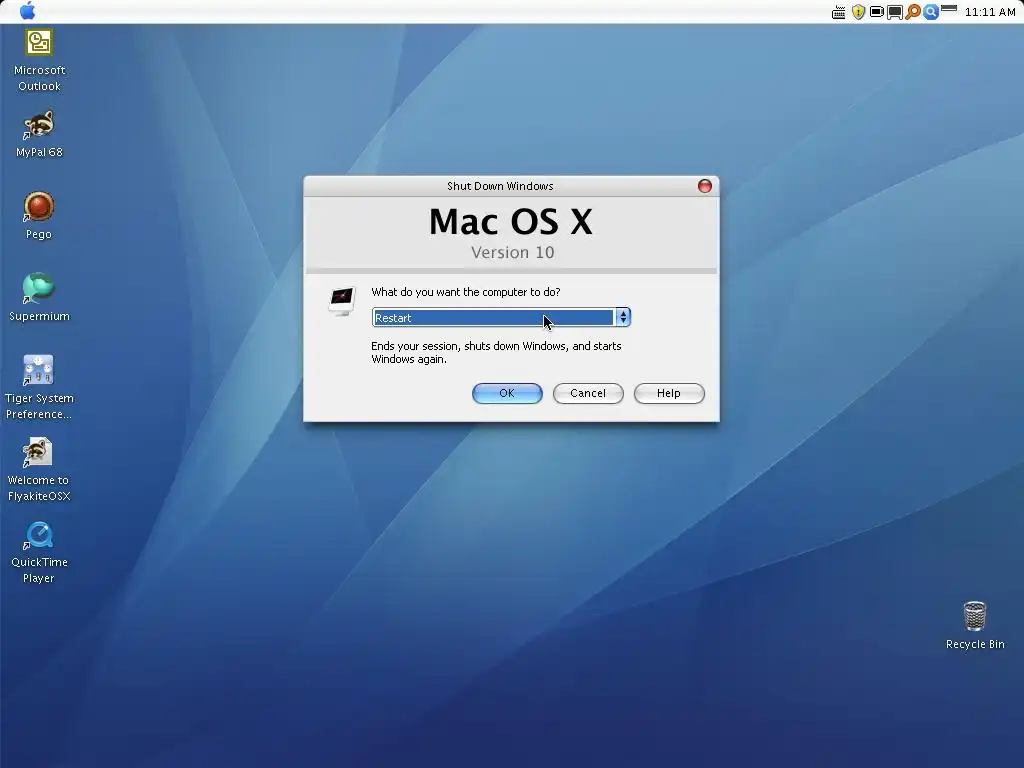Click 'What do you want the computer to do?'

466,292
